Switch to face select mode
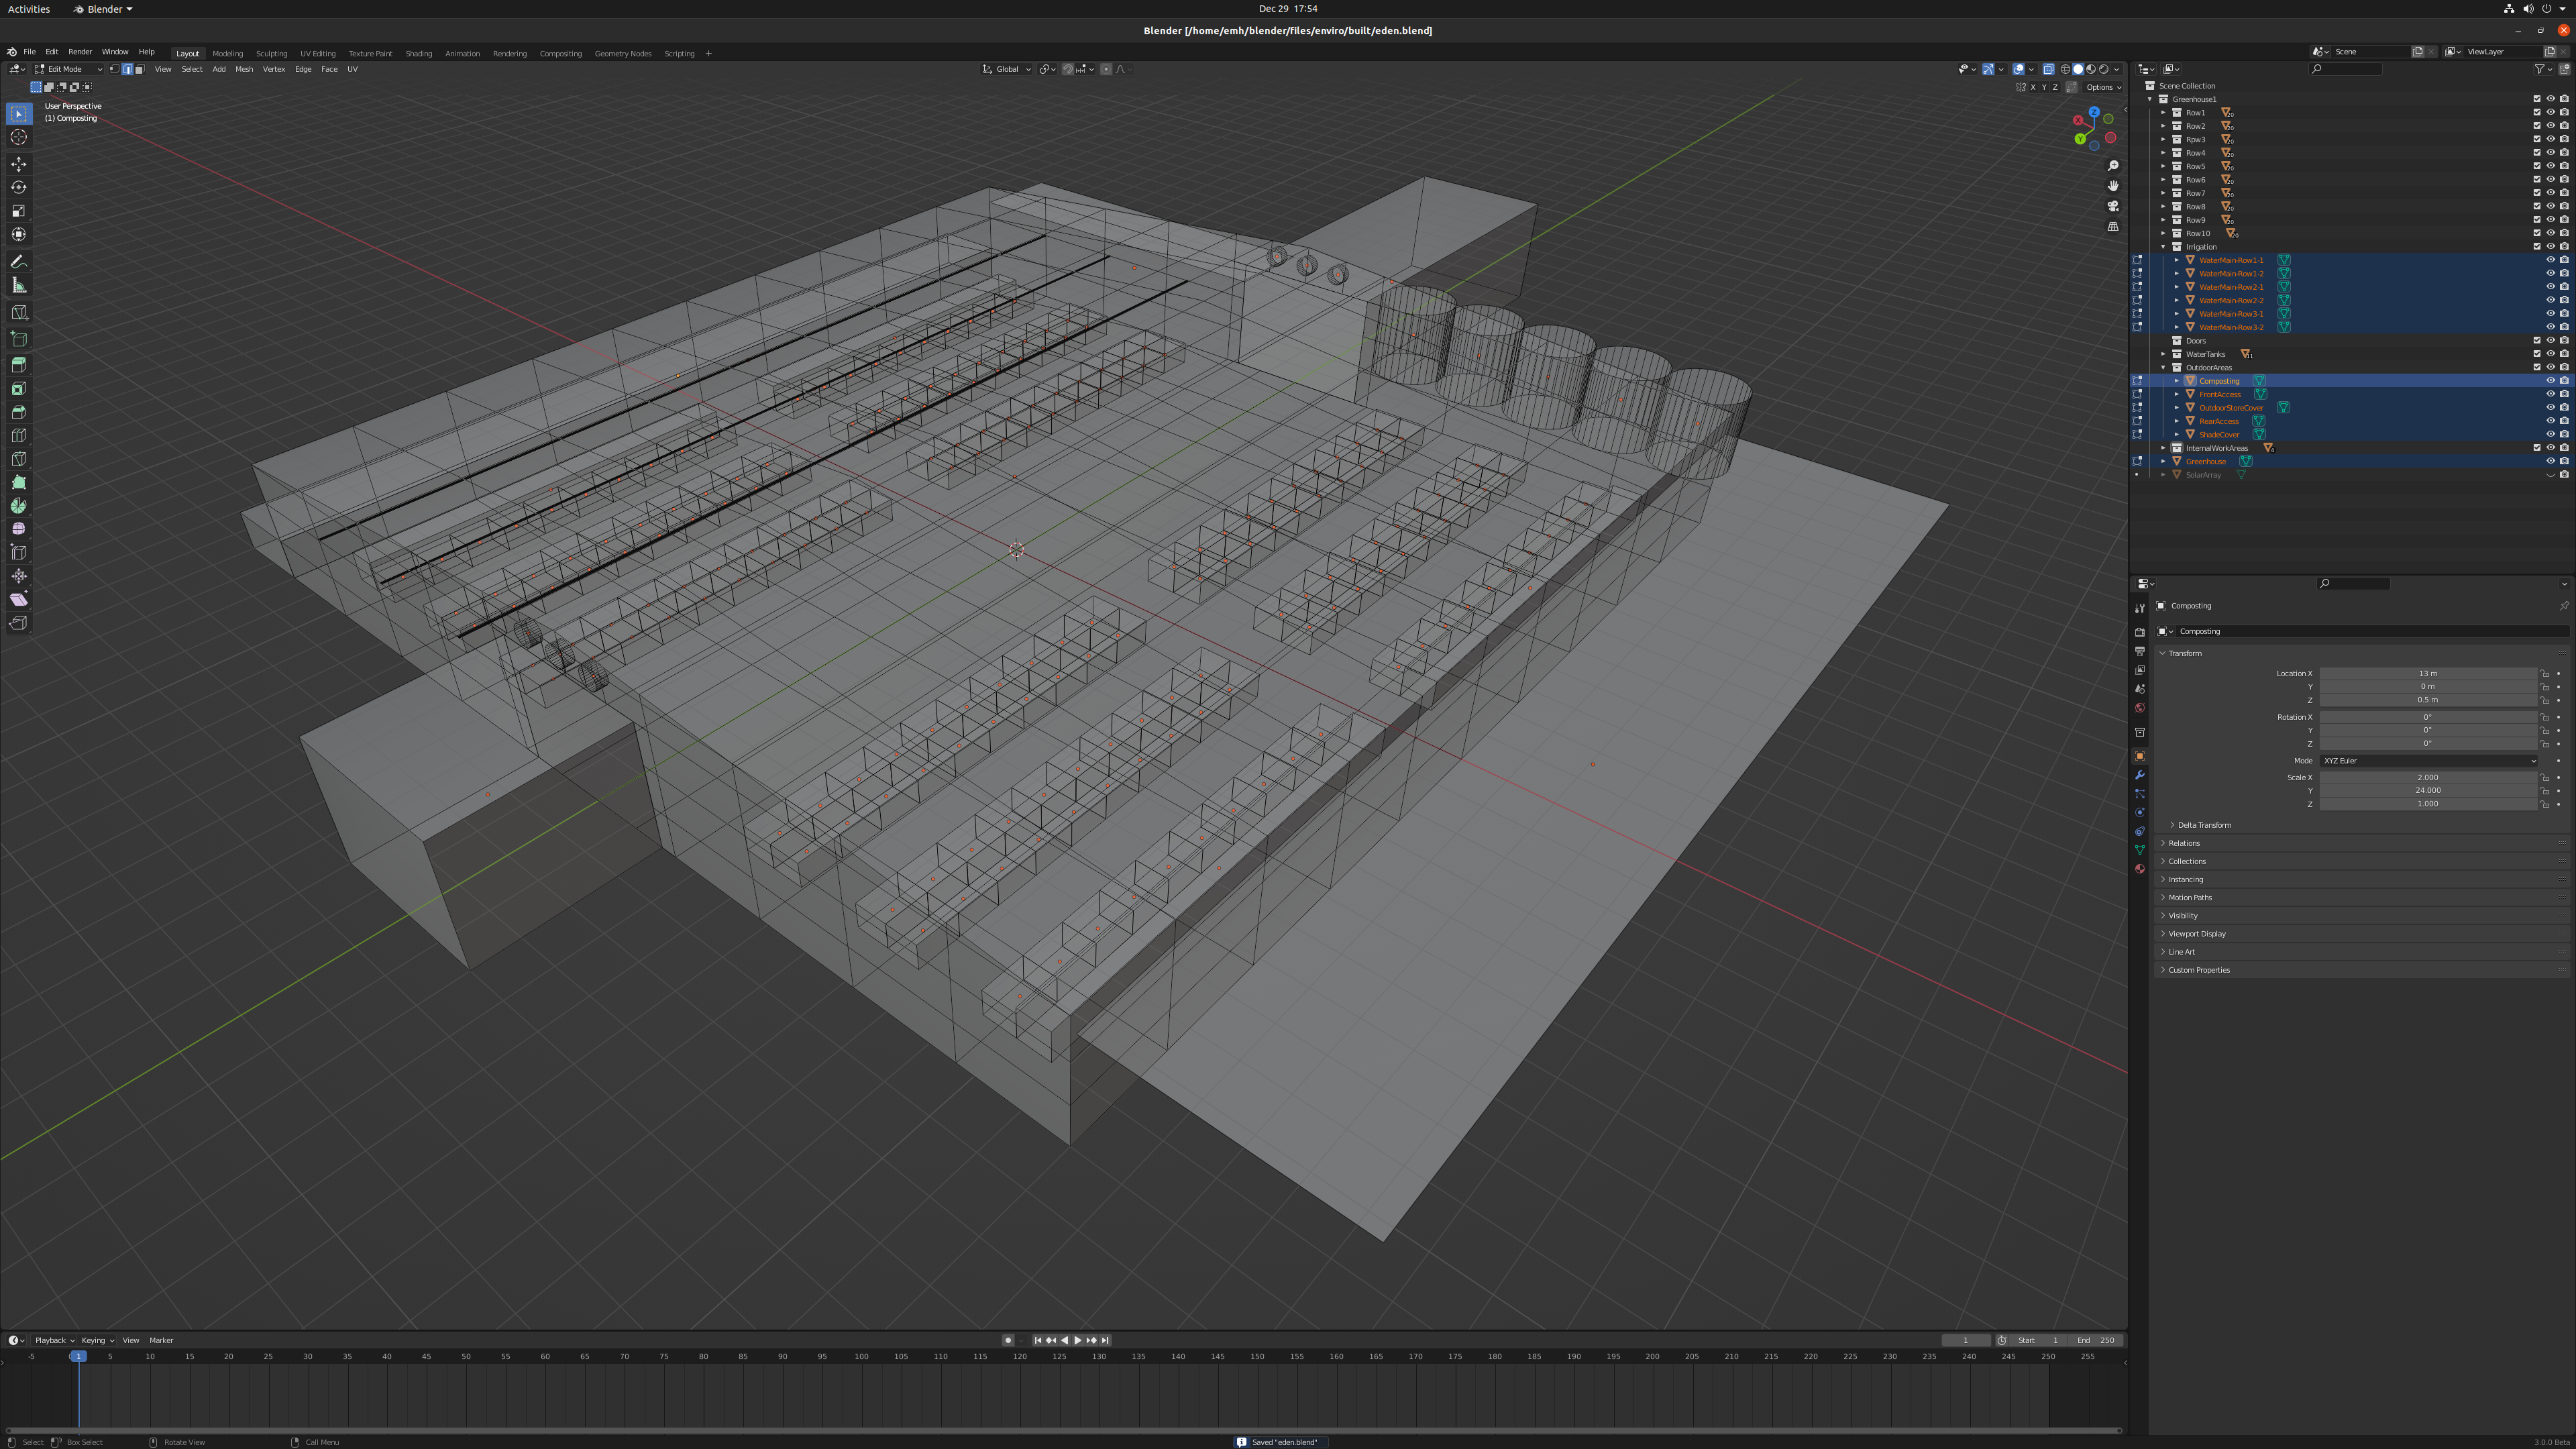Viewport: 2576px width, 1449px height. (x=139, y=69)
